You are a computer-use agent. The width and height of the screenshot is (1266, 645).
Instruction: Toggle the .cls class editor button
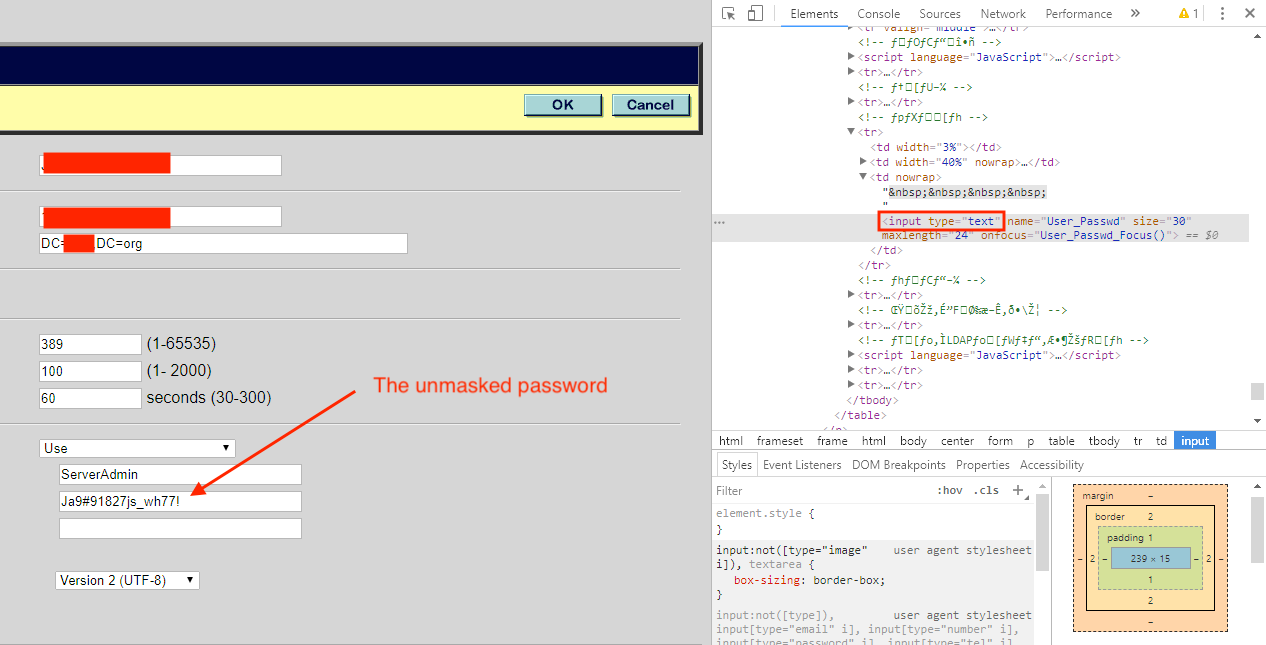tap(986, 491)
